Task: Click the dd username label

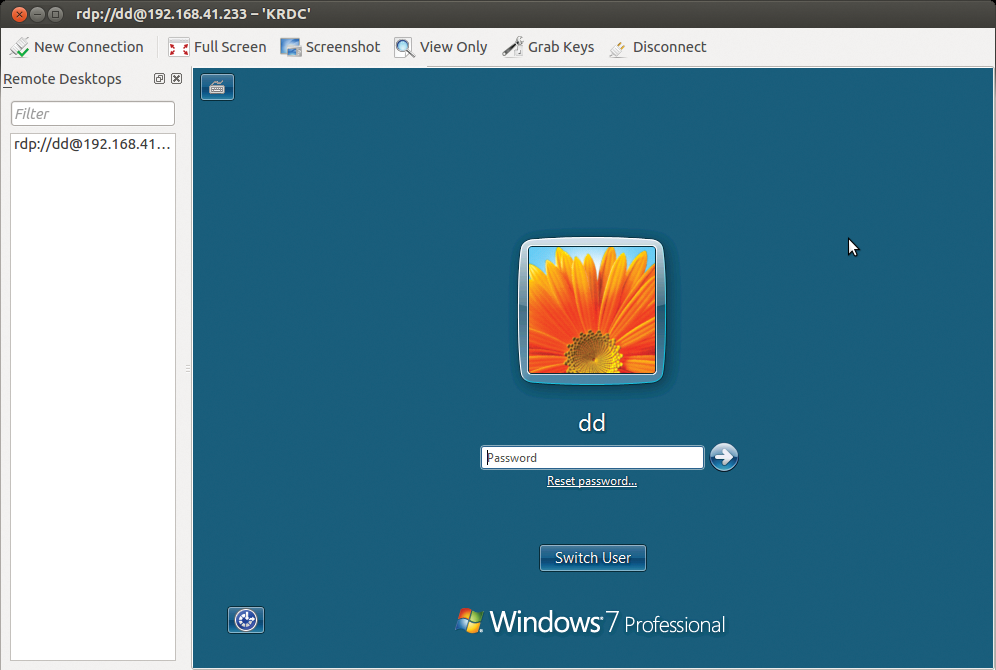Action: point(591,422)
